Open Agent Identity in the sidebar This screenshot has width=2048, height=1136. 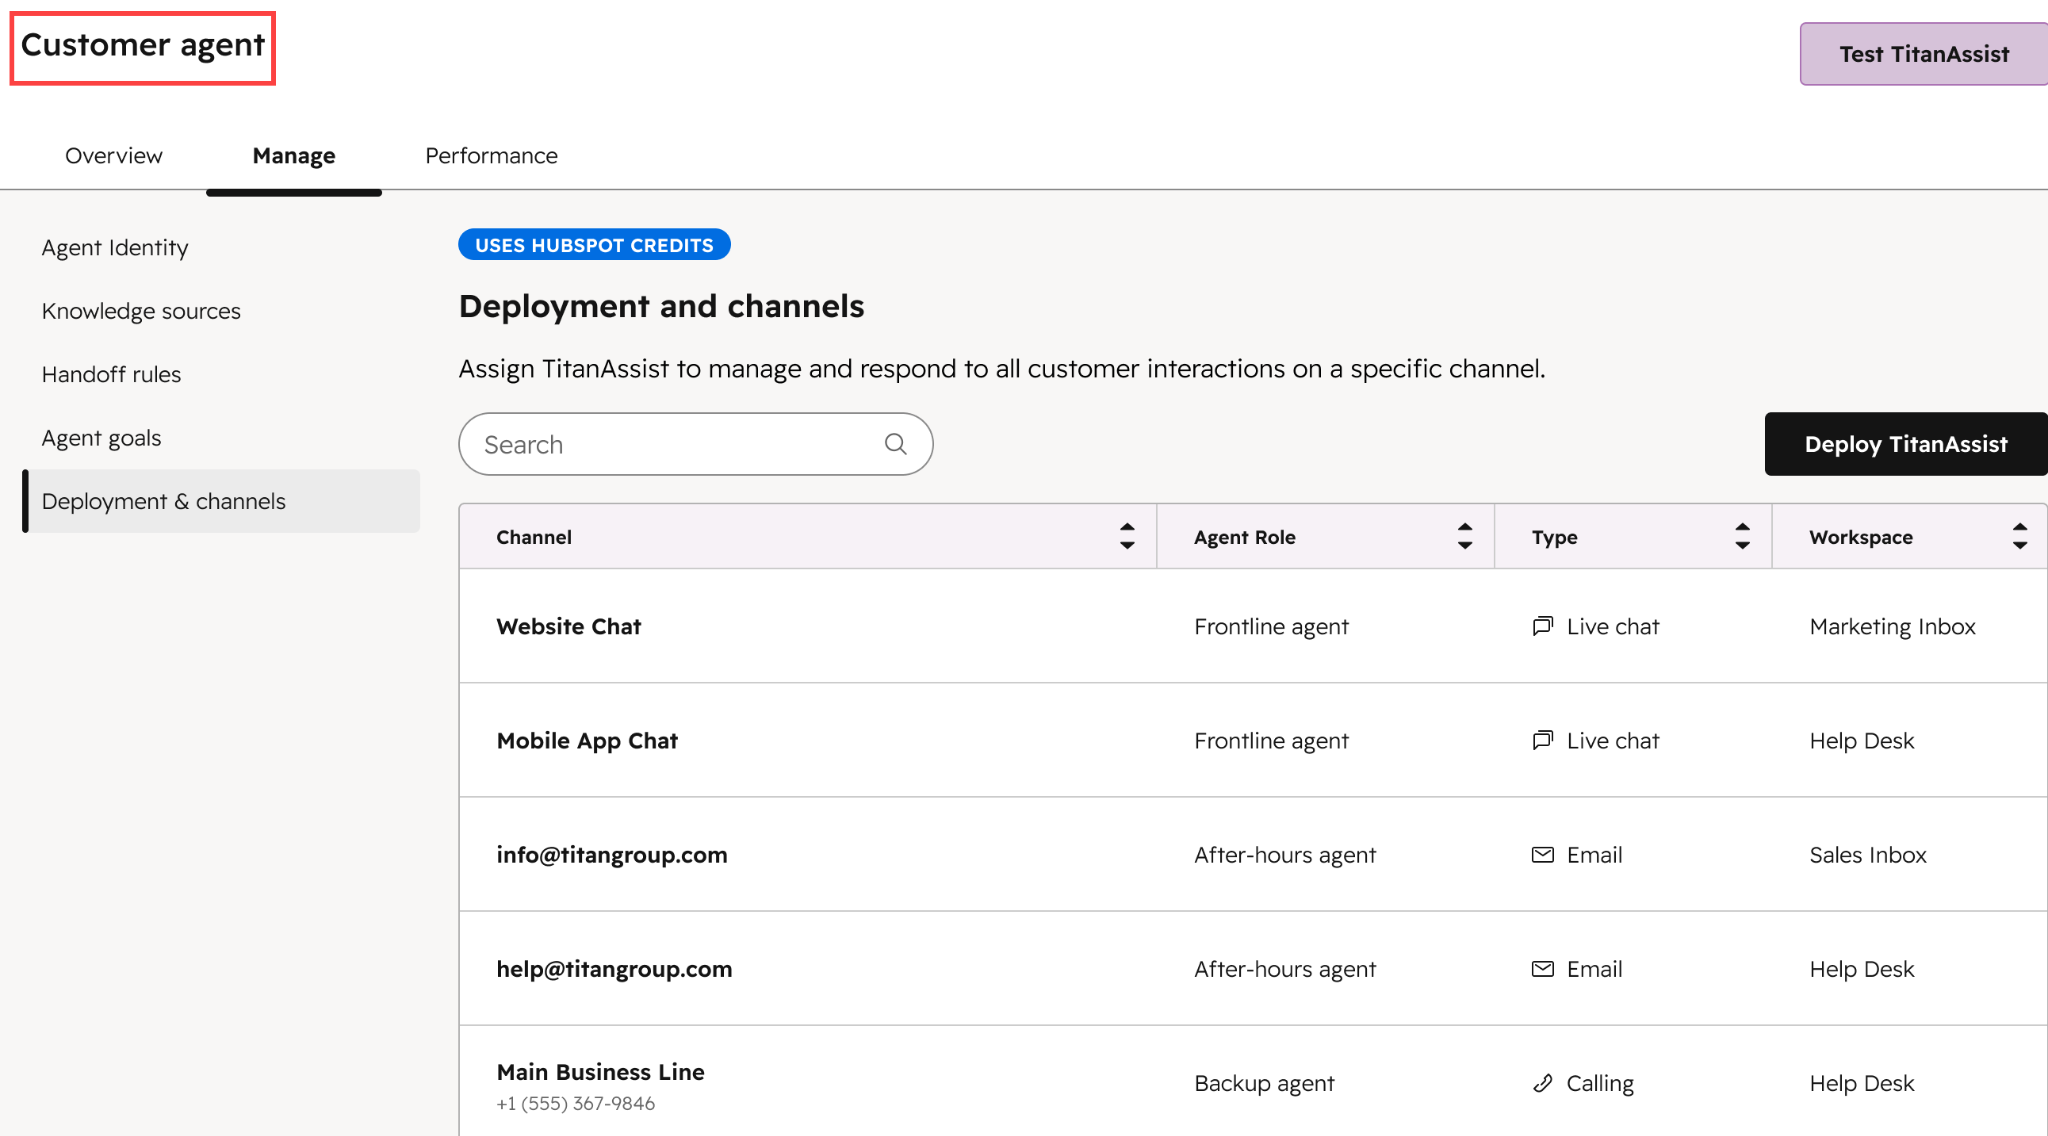pos(115,248)
